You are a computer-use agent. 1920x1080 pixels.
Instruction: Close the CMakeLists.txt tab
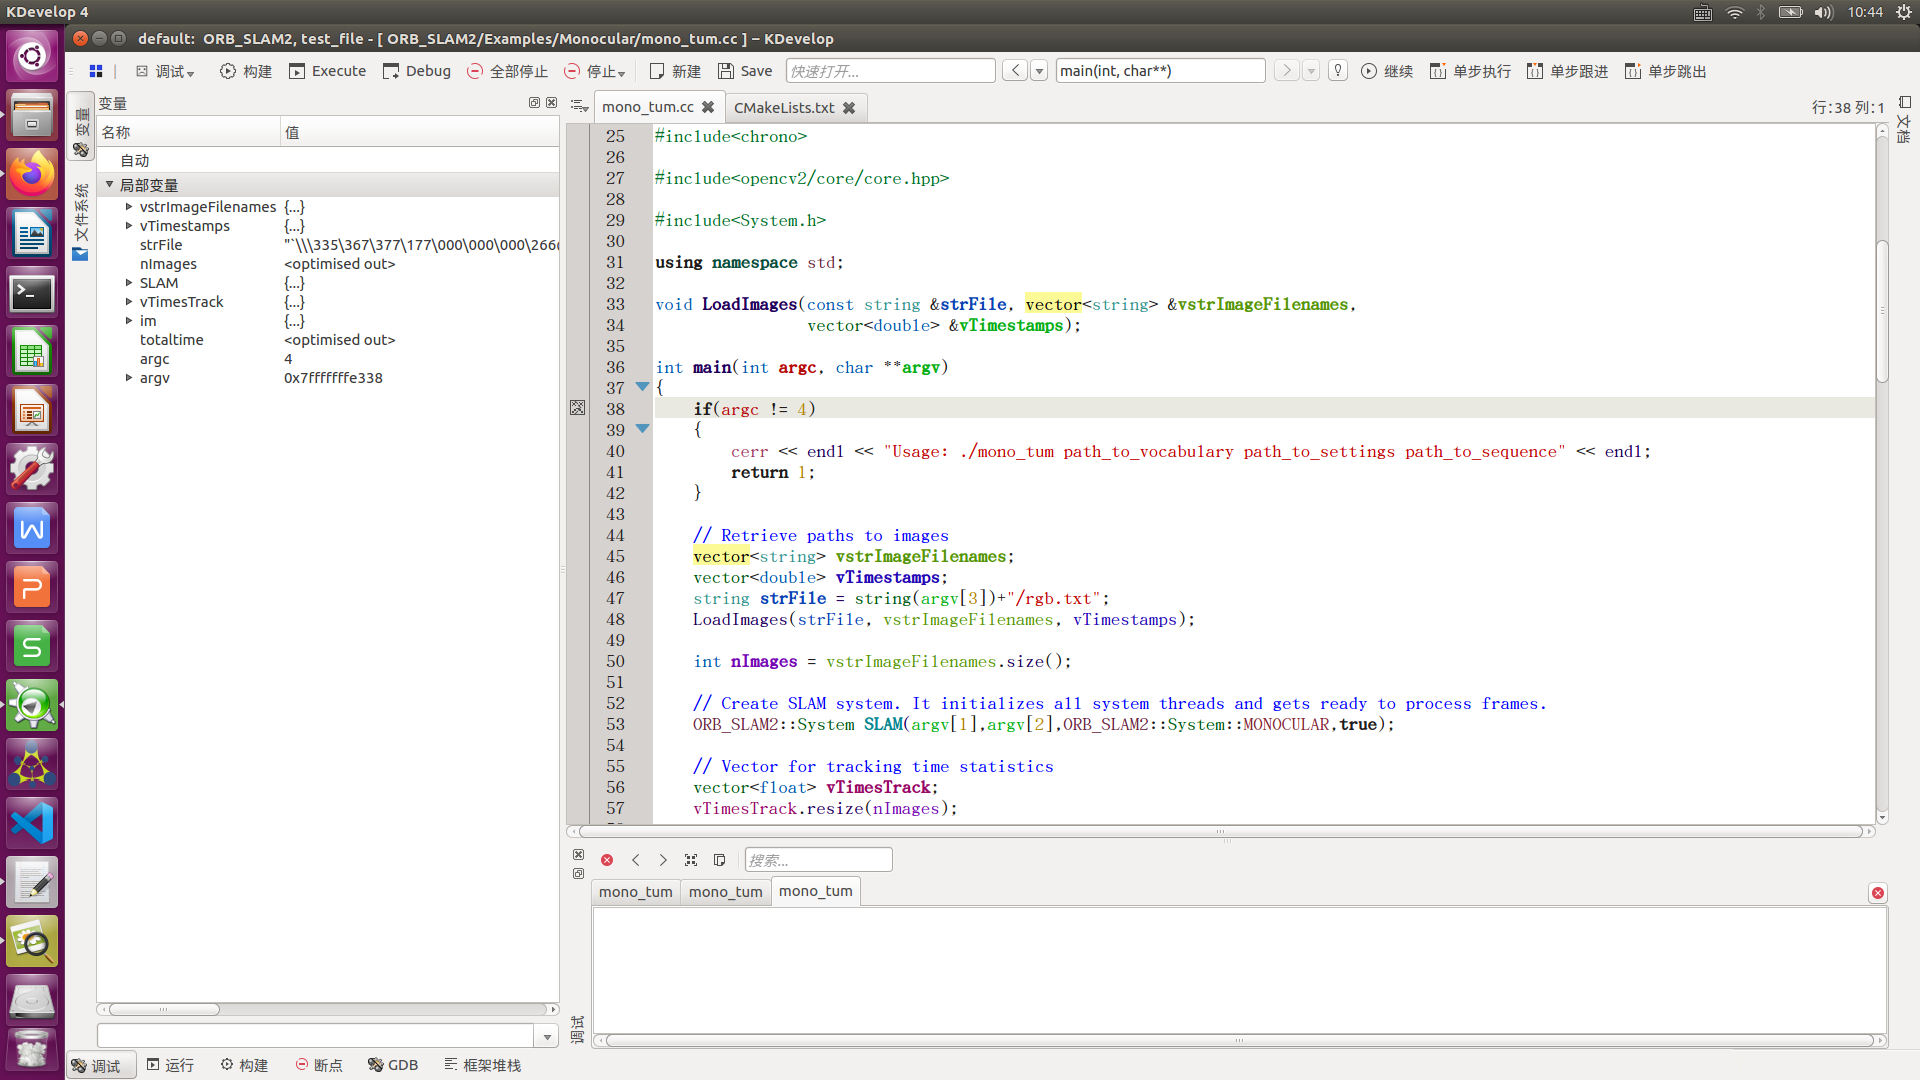pos(849,107)
